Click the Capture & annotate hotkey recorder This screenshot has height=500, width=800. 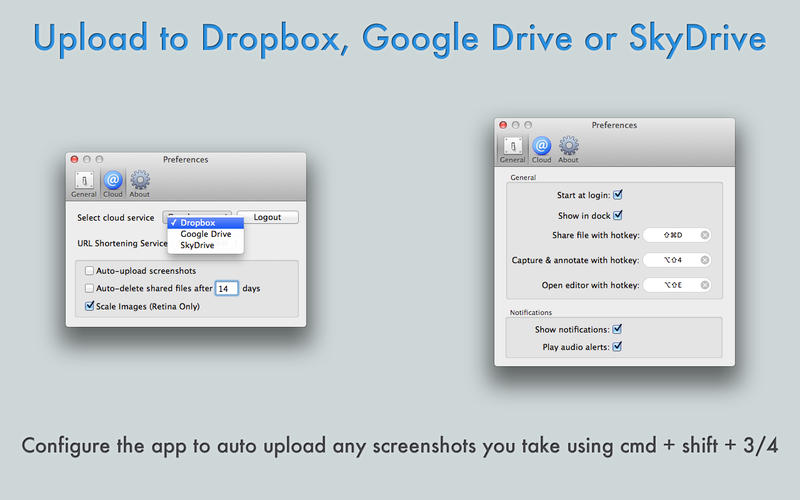pos(677,260)
